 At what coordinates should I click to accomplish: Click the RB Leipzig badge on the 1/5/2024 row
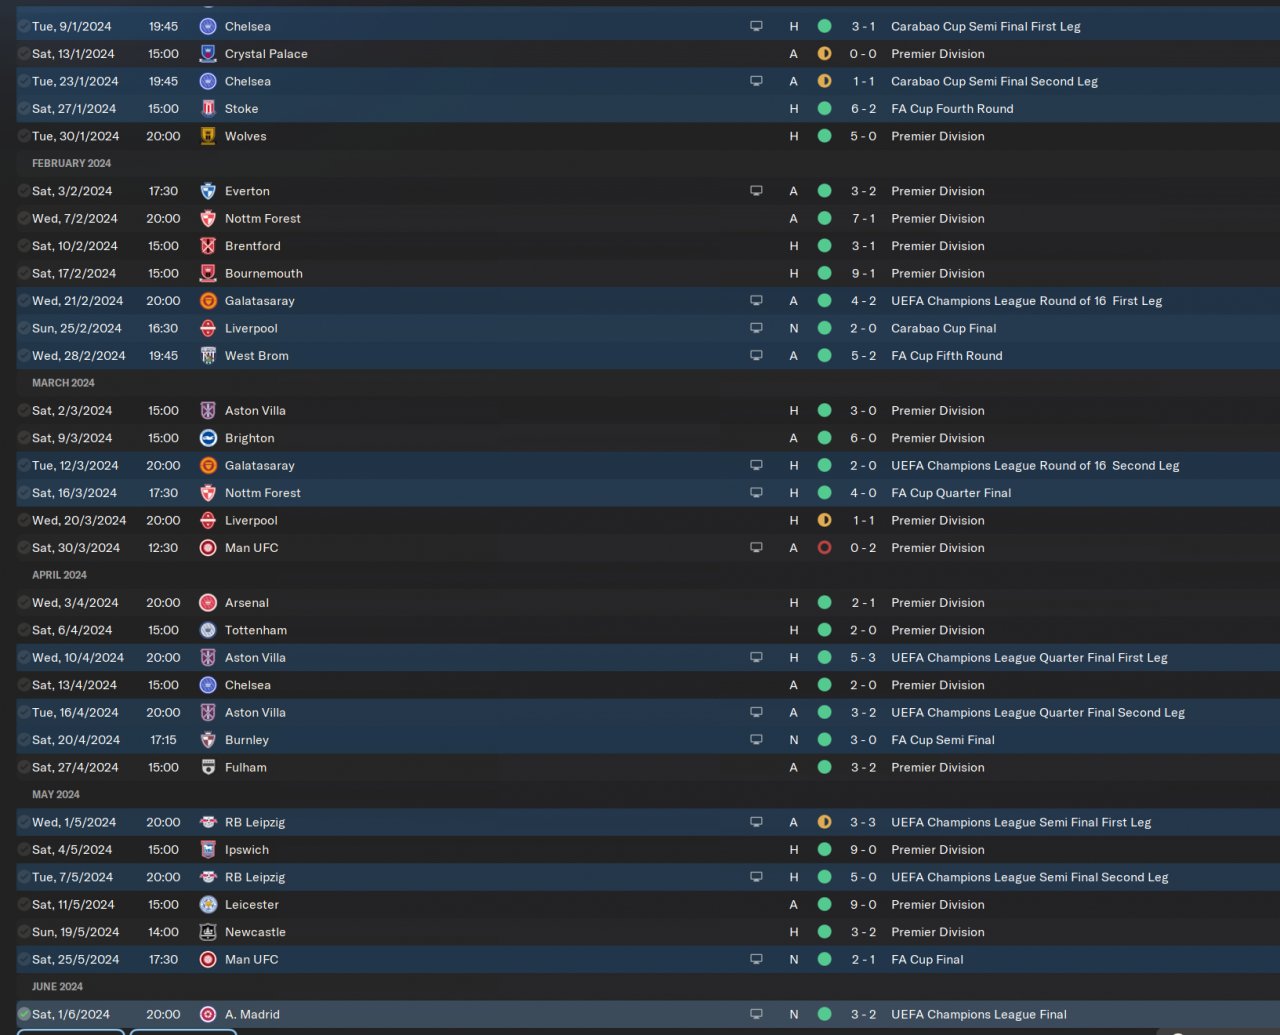[x=208, y=822]
